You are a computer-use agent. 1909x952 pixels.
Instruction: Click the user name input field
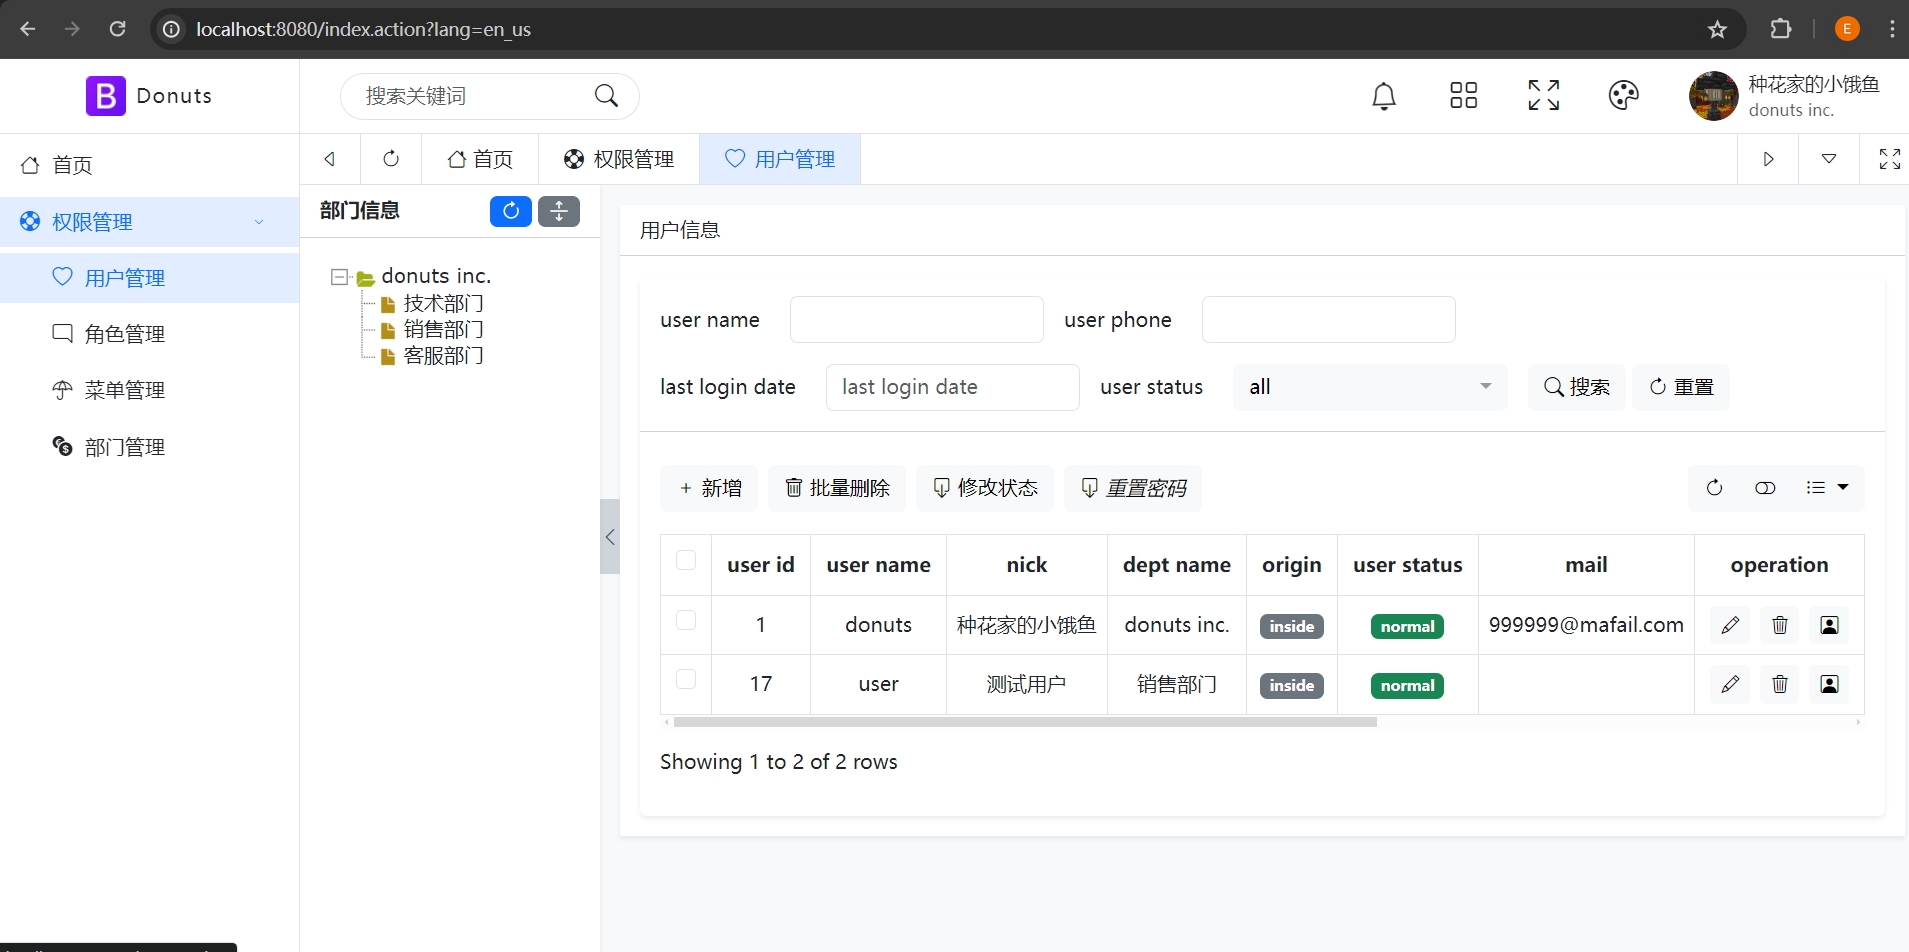click(x=916, y=320)
